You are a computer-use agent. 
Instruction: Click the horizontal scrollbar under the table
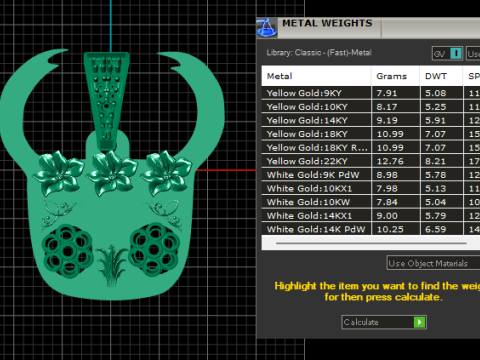[371, 243]
